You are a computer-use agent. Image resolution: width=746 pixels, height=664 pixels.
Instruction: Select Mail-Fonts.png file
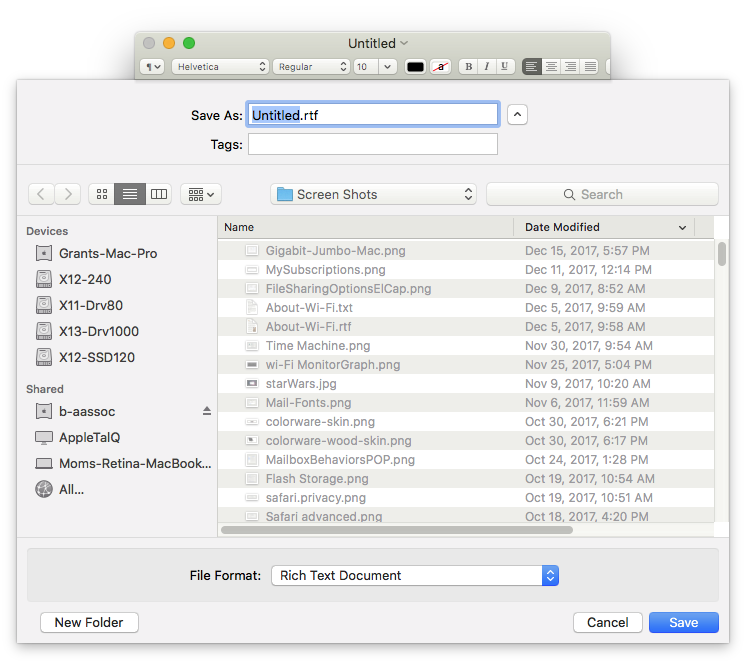[466, 403]
